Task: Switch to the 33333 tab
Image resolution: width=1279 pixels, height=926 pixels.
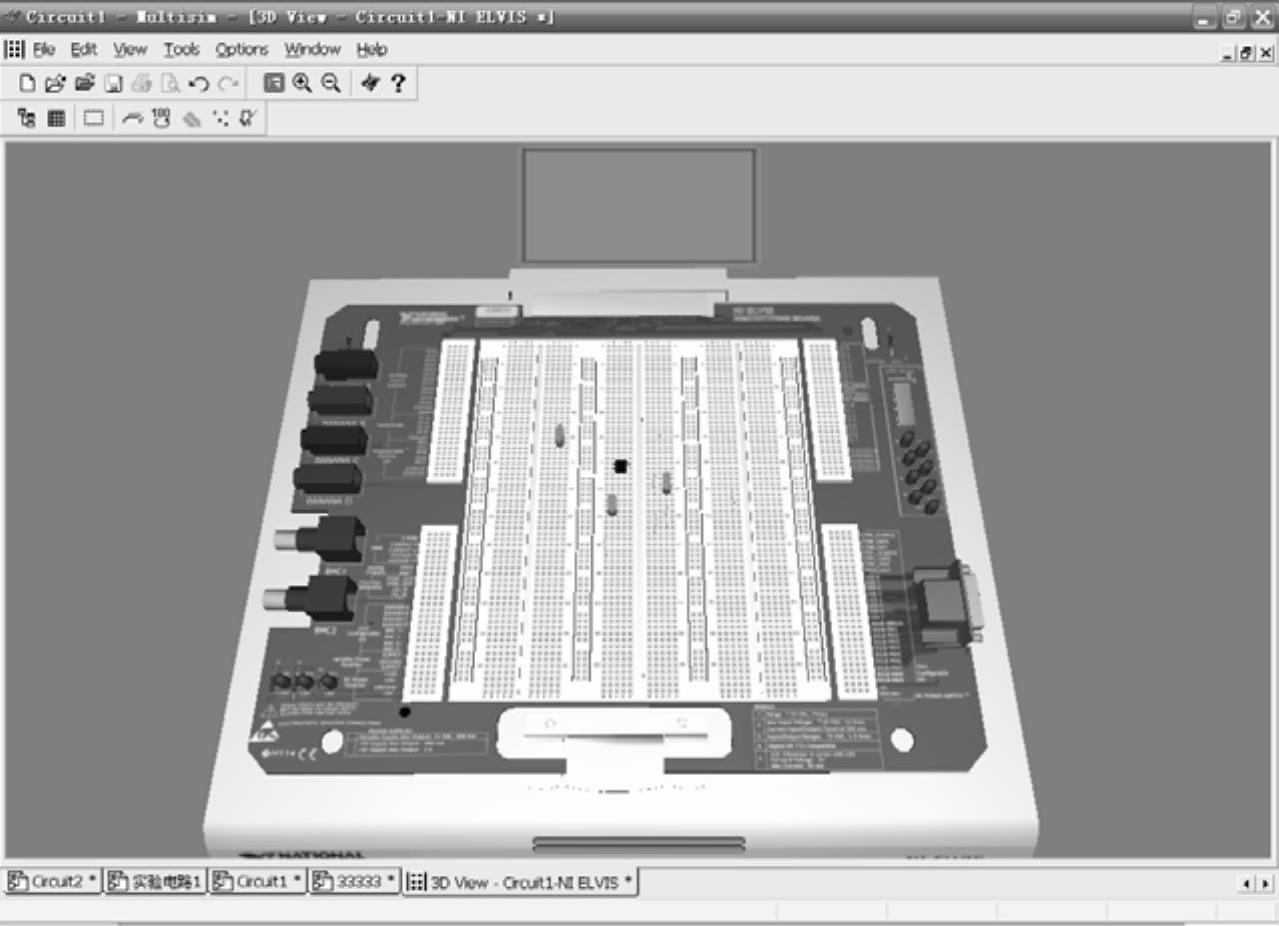Action: [x=355, y=882]
